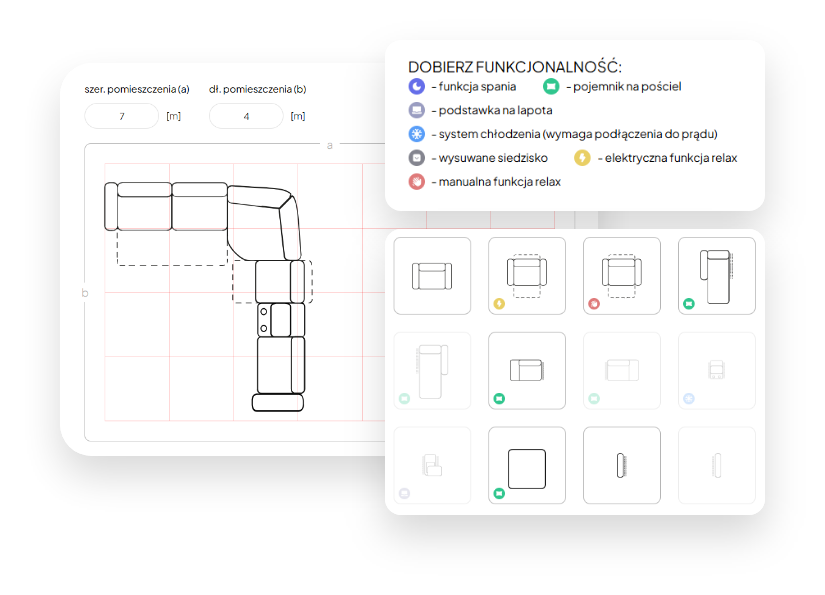Select the sofa card with yellow electric relax badge
The image size is (825, 595).
(527, 276)
